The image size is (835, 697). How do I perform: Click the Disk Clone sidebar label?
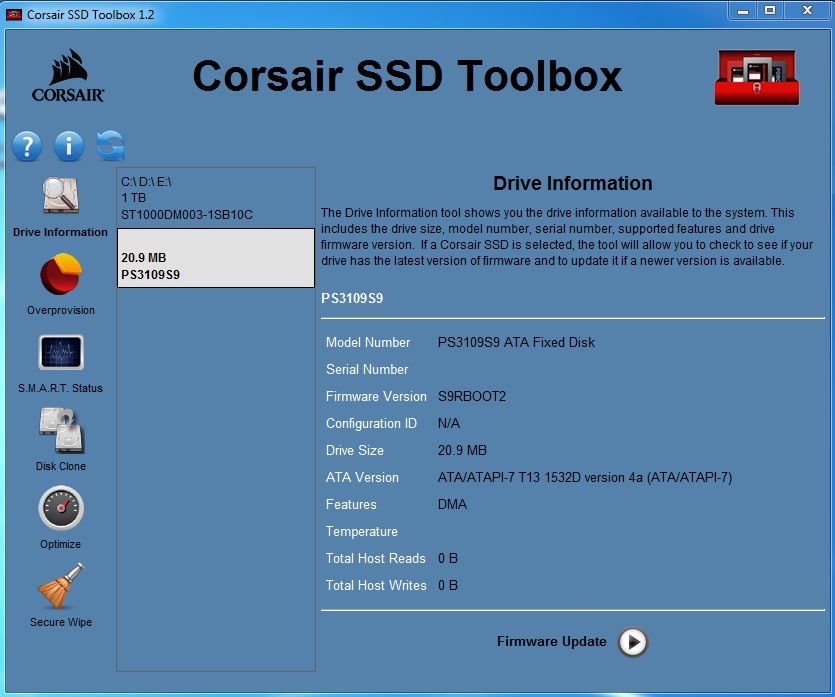(61, 466)
